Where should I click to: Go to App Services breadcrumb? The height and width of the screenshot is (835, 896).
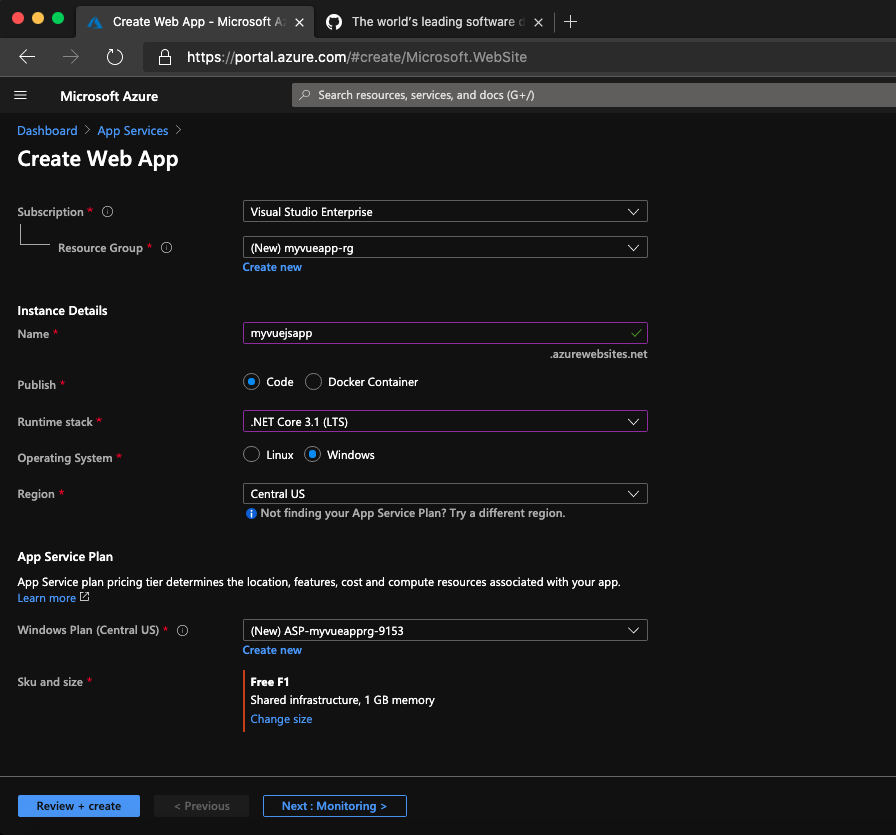[133, 131]
